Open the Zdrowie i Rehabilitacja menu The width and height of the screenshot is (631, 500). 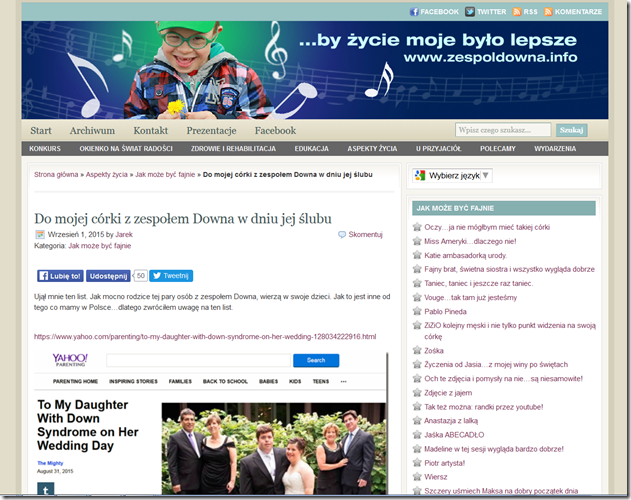pyautogui.click(x=233, y=149)
